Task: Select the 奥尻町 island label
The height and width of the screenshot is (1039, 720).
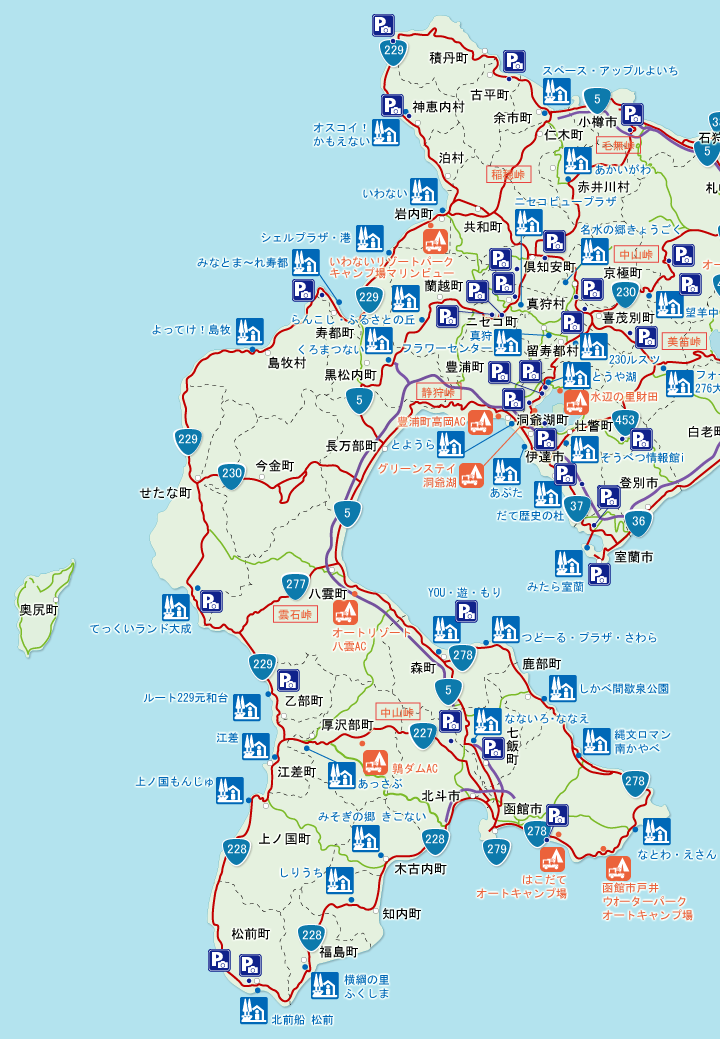Action: click(x=39, y=609)
